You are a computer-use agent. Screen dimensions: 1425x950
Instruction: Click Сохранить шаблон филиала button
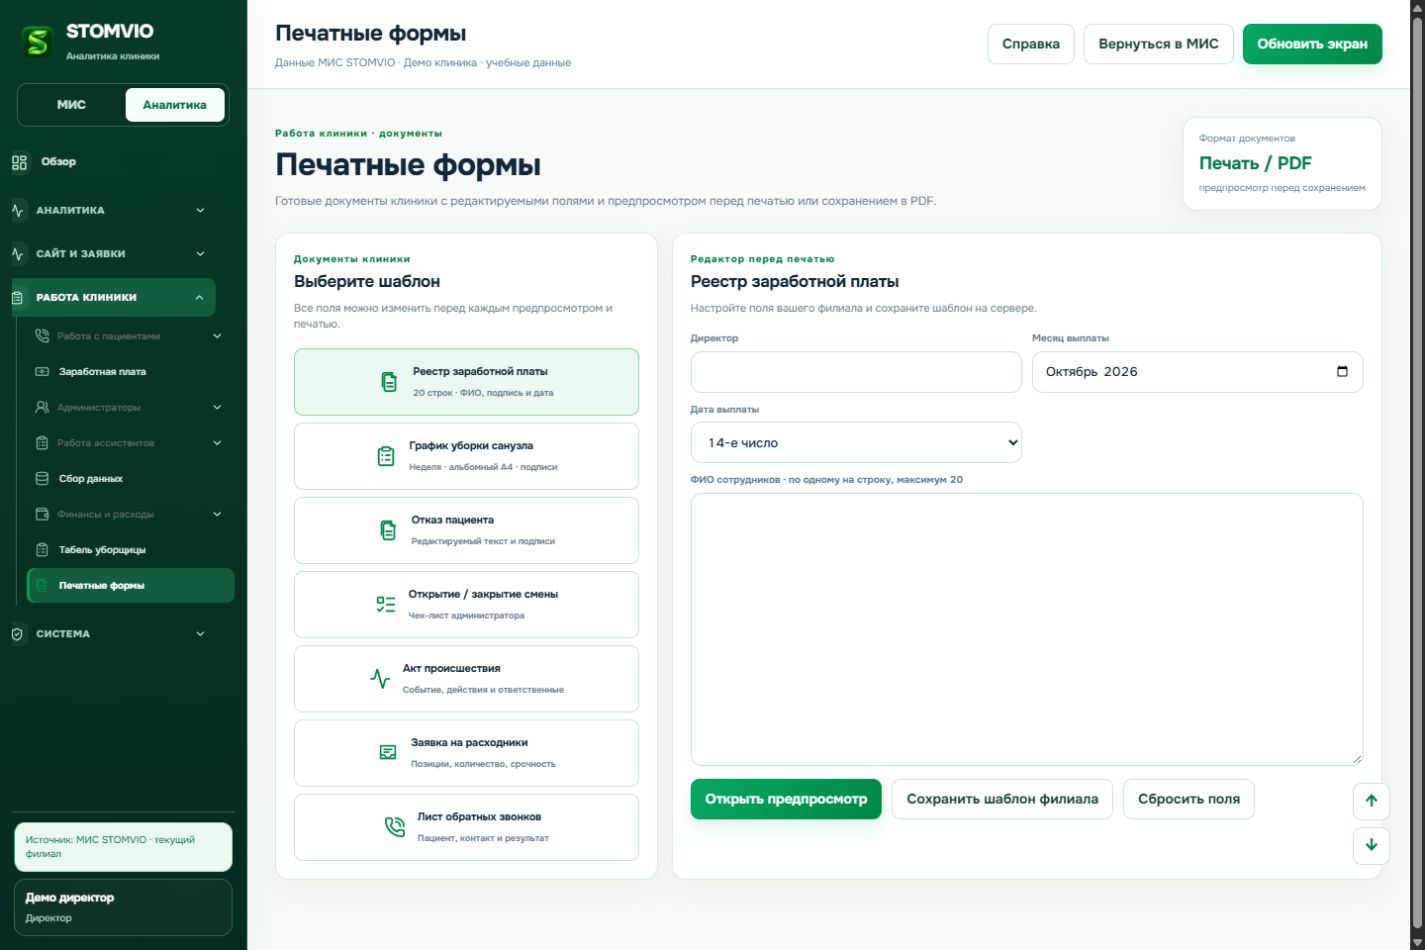(1002, 799)
